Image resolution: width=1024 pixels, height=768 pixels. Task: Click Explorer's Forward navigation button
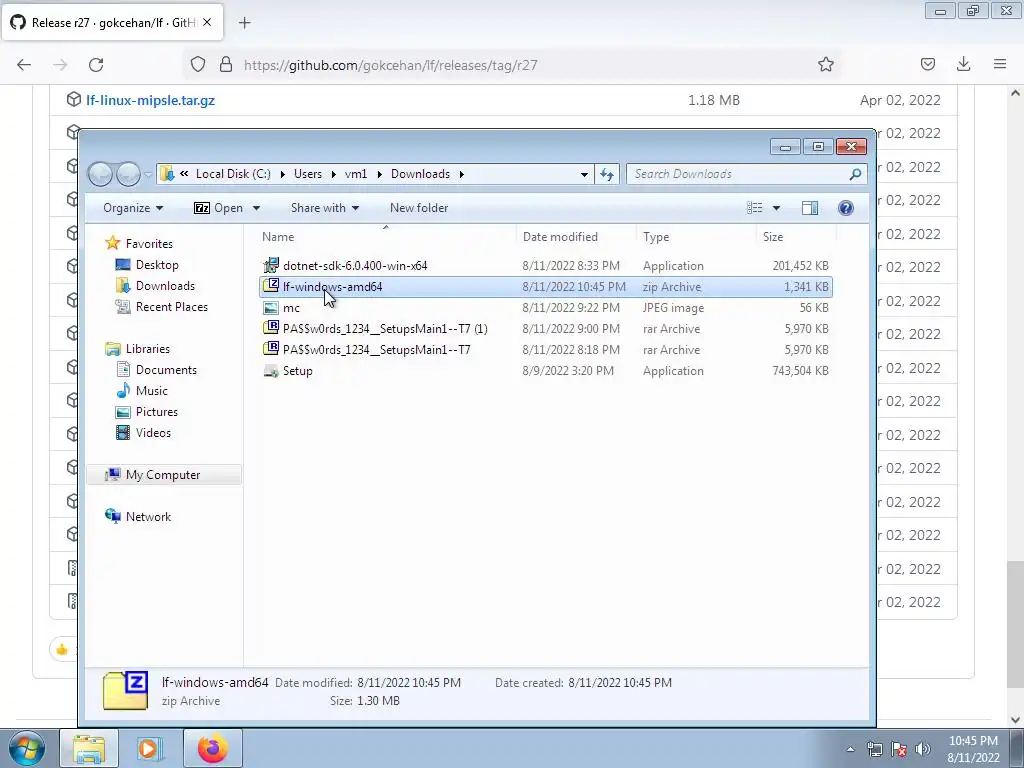[128, 174]
